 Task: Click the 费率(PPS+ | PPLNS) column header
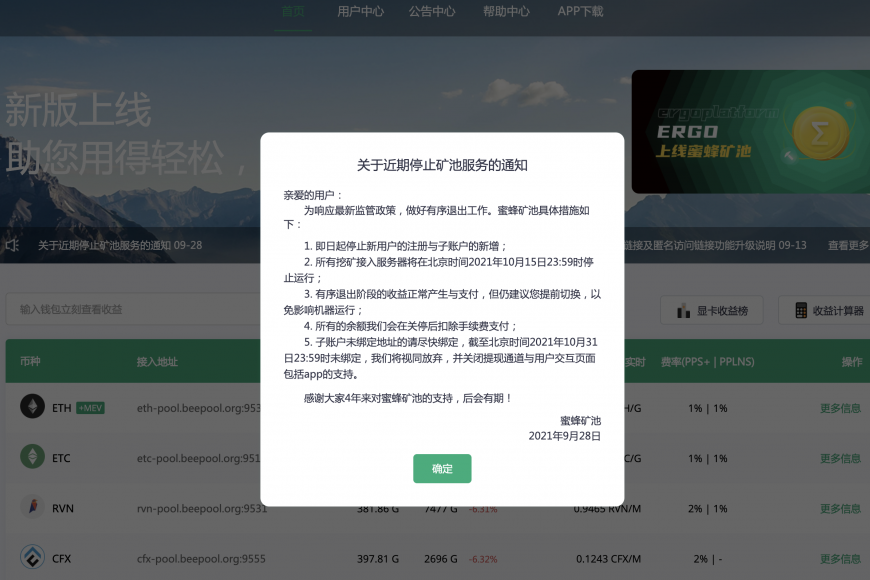pos(707,362)
